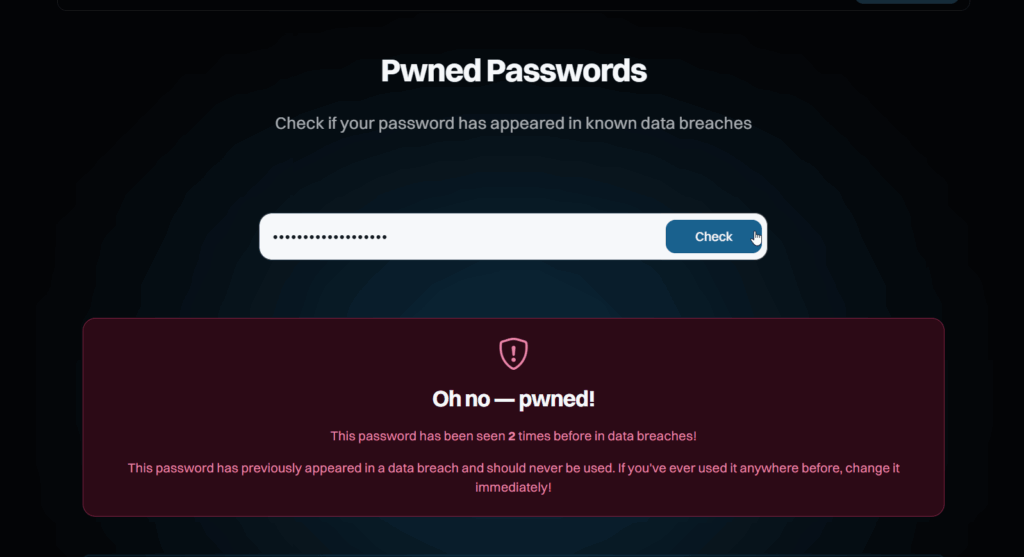
Task: Click the exclamation mark inside the shield
Action: click(513, 352)
